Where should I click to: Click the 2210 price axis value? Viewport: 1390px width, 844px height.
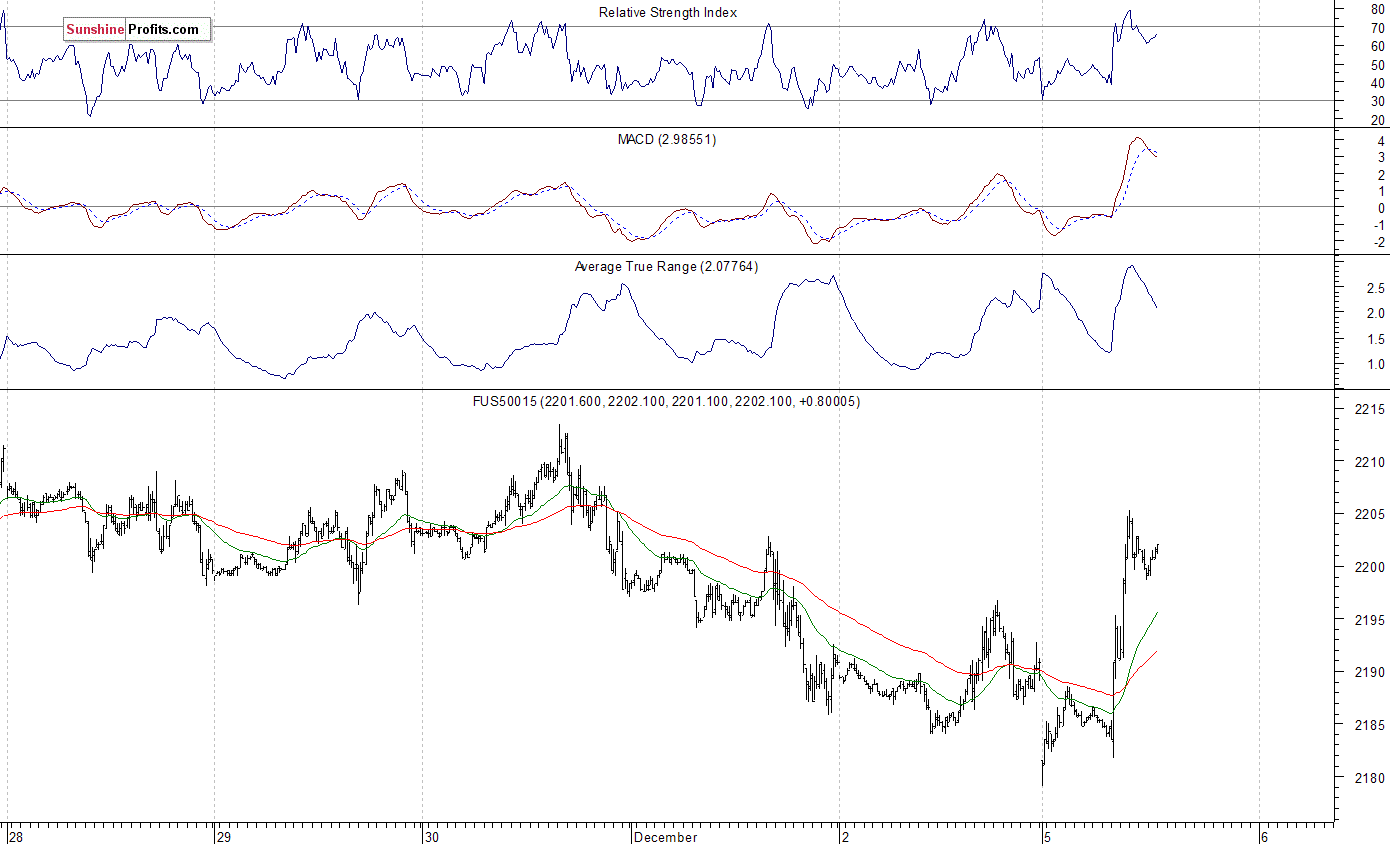tap(1370, 462)
